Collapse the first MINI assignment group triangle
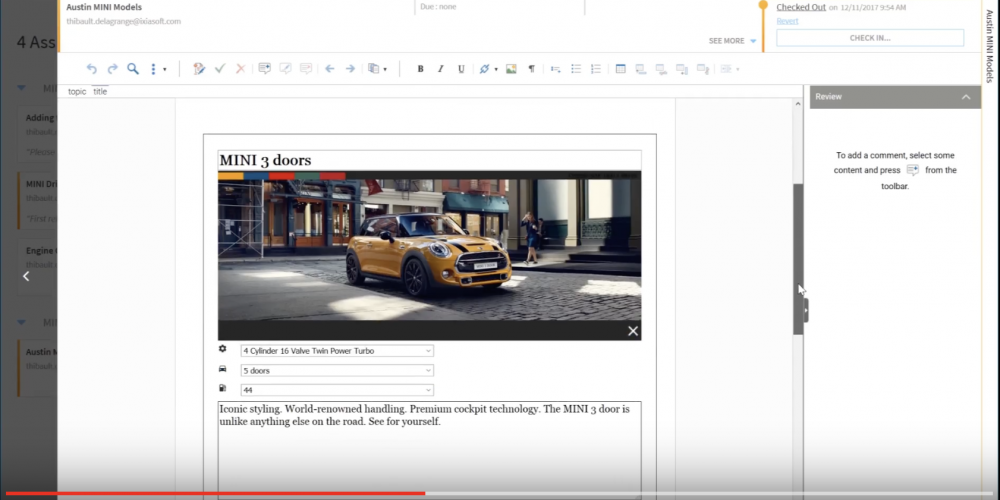Viewport: 1000px width, 500px height. [21, 88]
